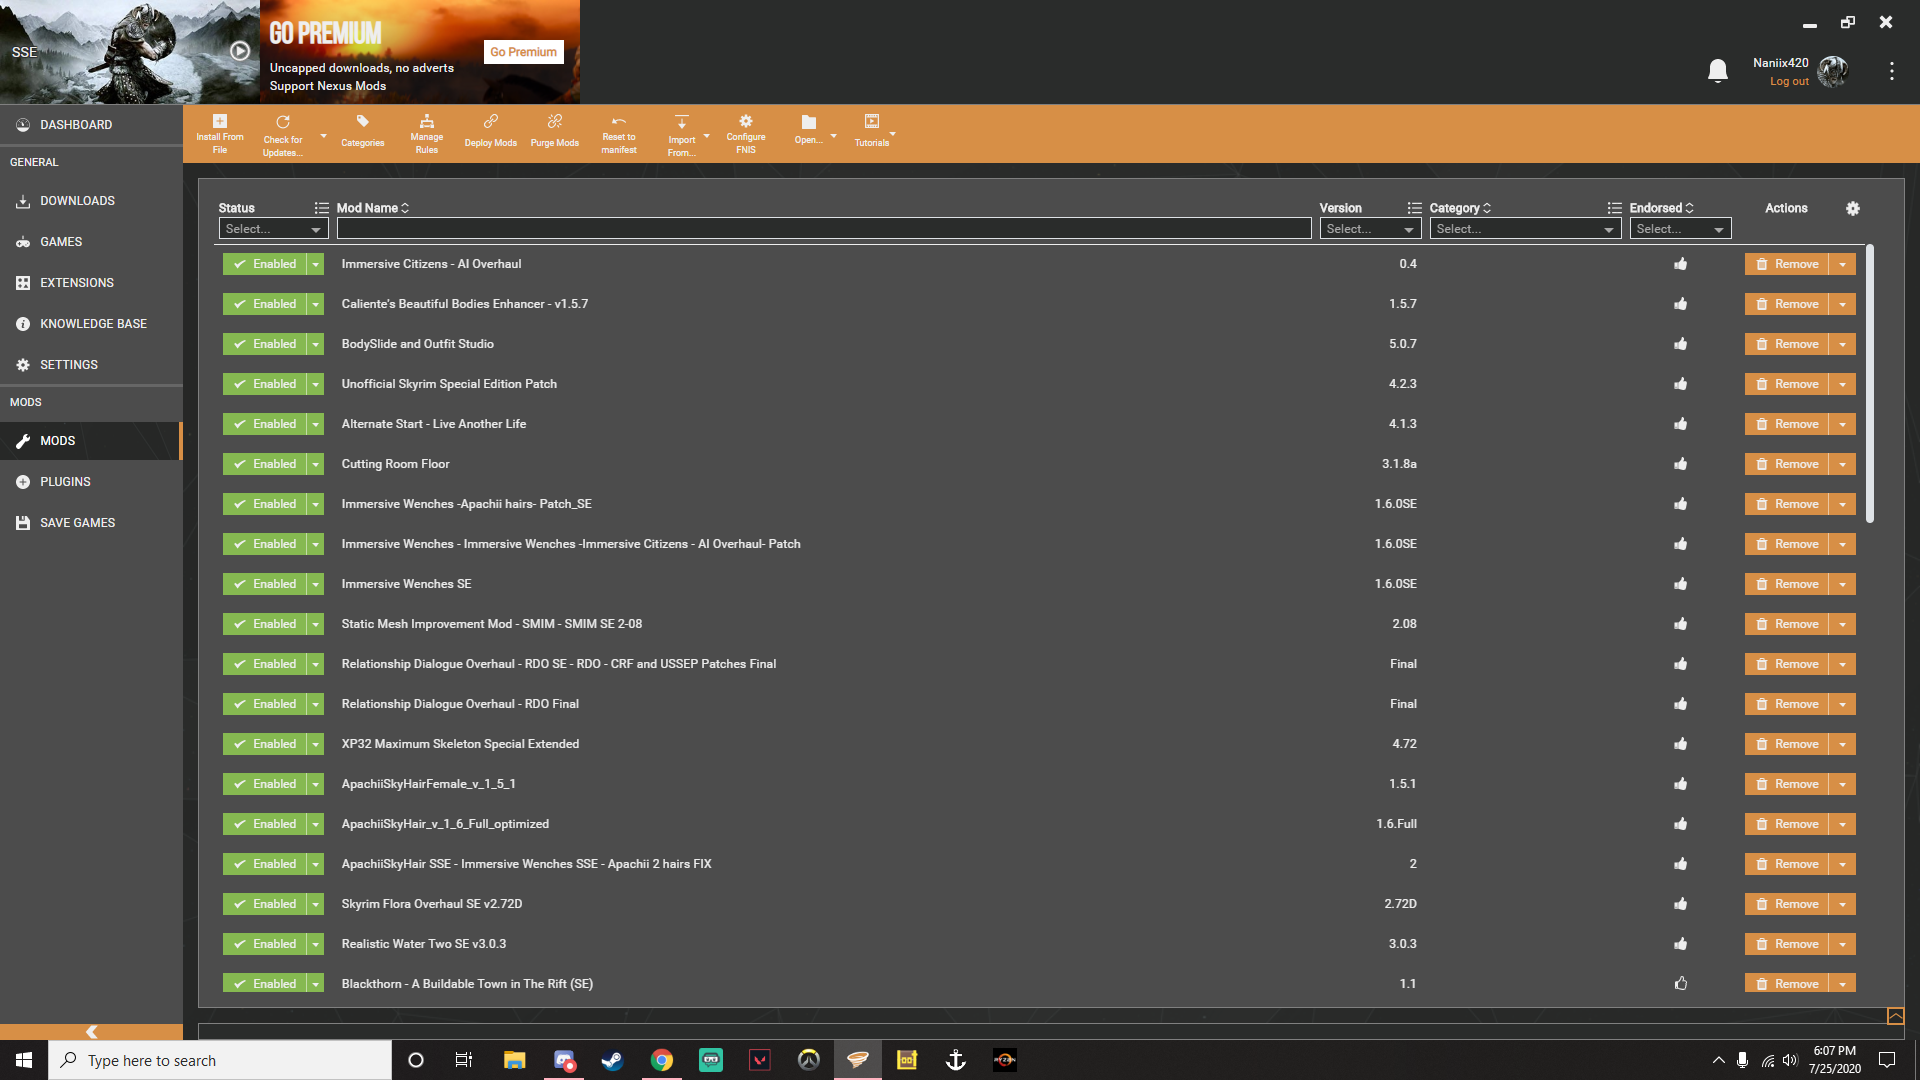Image resolution: width=1920 pixels, height=1080 pixels.
Task: Click user avatar for Naniix420
Action: 1833,71
